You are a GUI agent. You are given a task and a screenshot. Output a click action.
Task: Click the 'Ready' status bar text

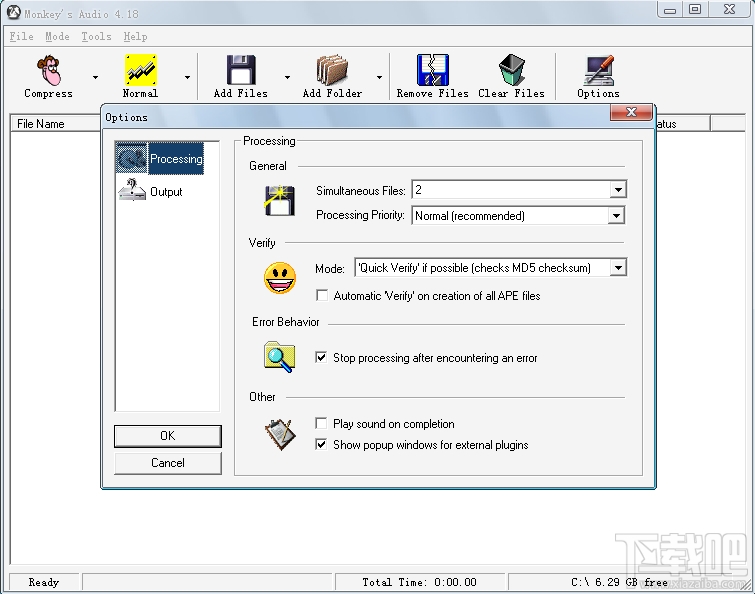click(x=43, y=582)
